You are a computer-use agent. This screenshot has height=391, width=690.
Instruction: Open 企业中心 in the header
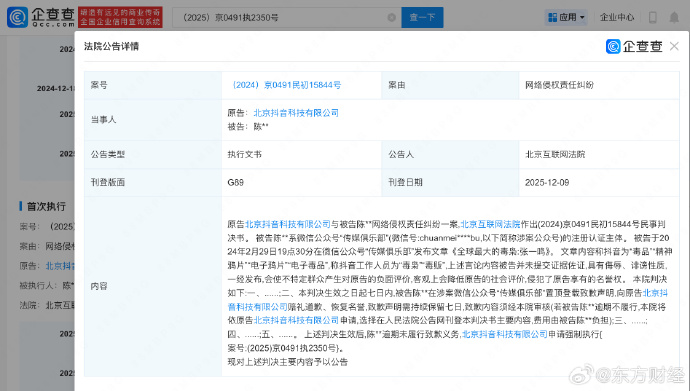(617, 18)
